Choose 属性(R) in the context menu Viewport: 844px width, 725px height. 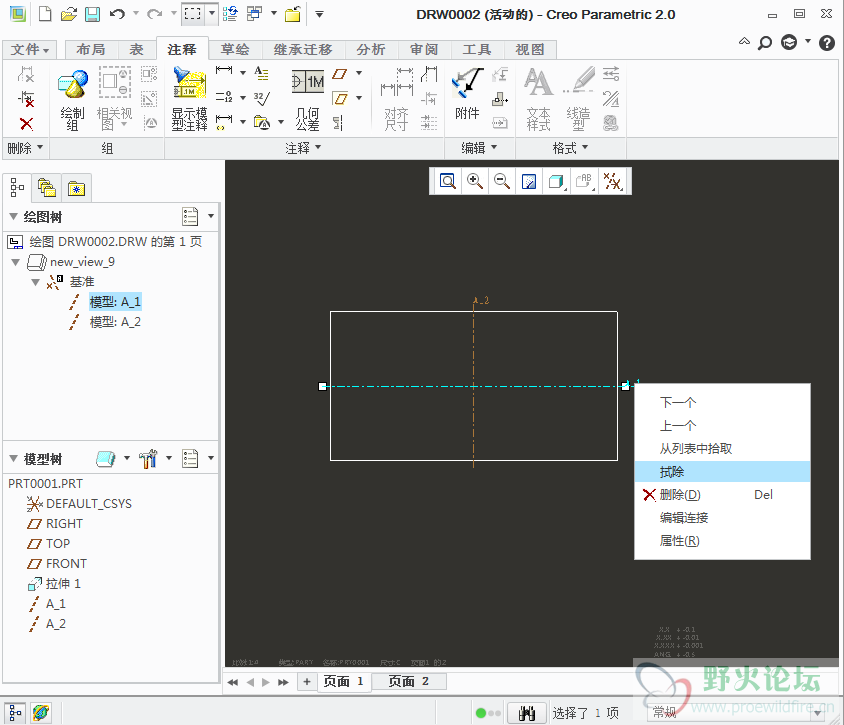[722, 541]
